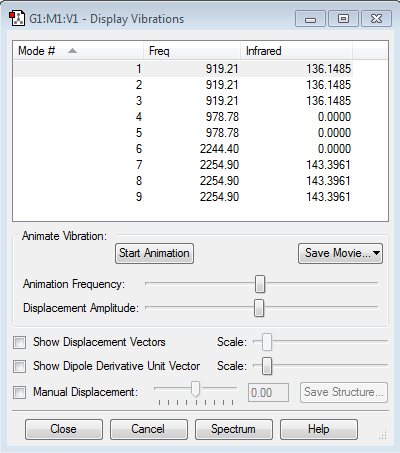The image size is (400, 453).
Task: Enable Show Displacement Vectors checkbox
Action: [19, 342]
